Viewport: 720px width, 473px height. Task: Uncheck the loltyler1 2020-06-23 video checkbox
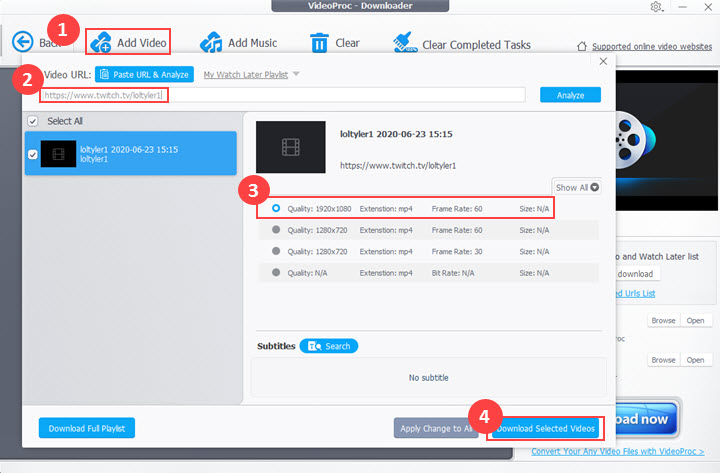click(33, 154)
